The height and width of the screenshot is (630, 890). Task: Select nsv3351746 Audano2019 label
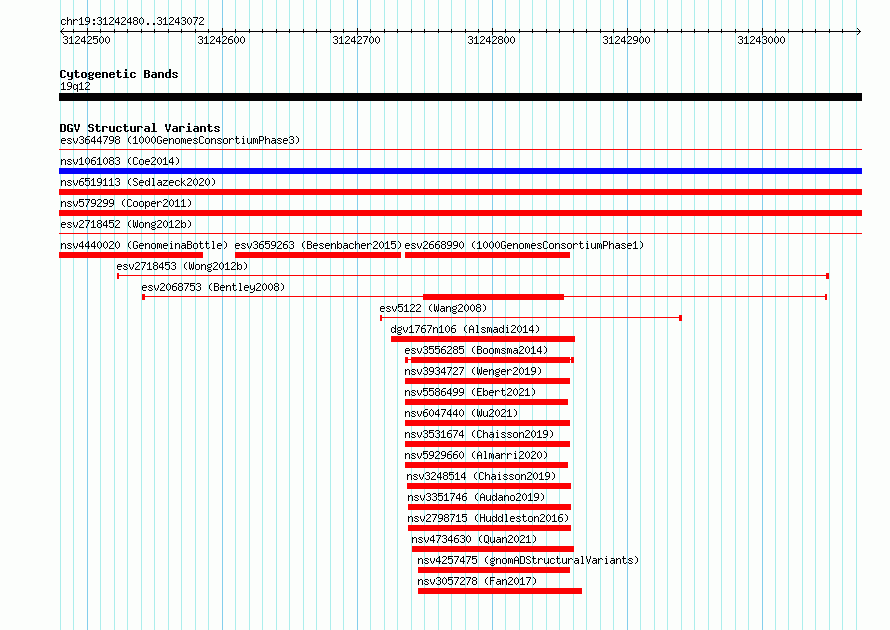point(476,497)
